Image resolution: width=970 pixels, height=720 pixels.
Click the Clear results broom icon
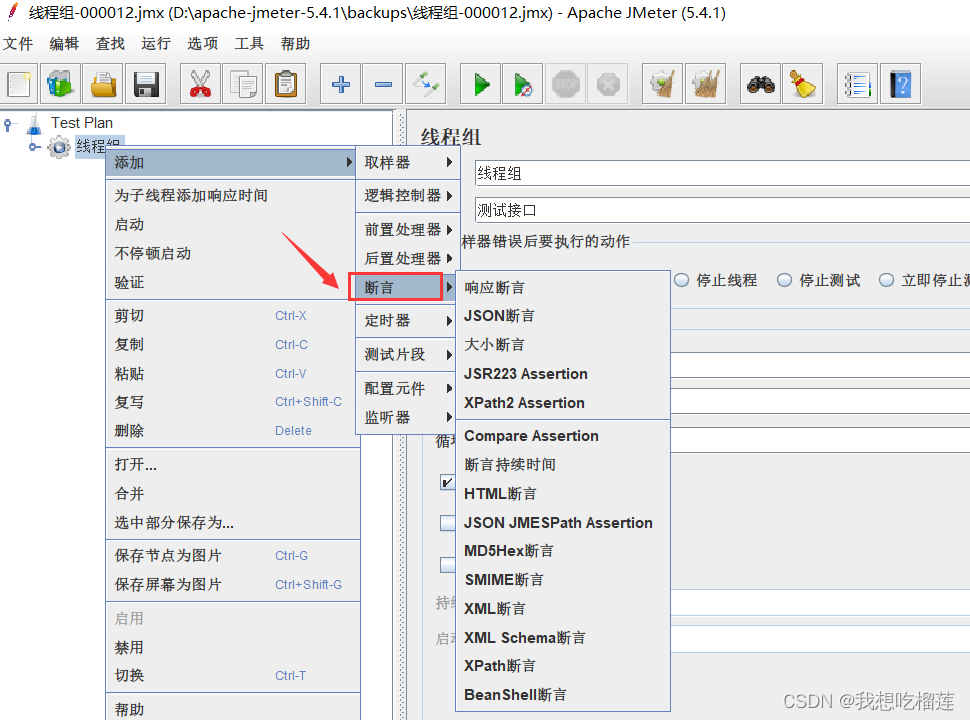click(663, 84)
